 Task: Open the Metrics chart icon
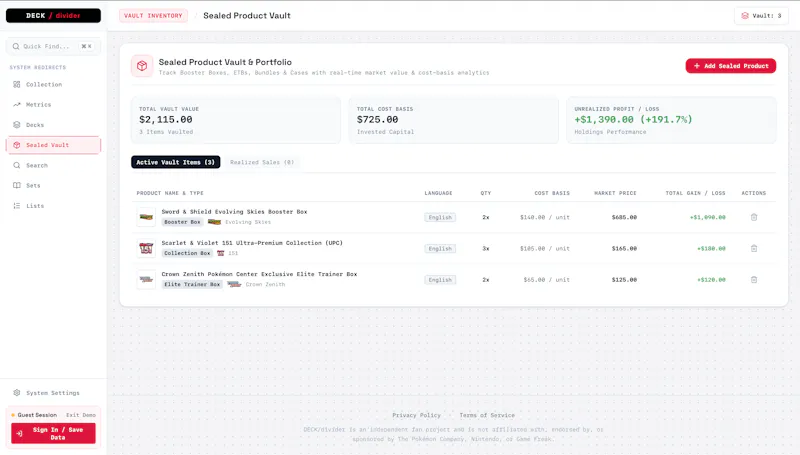click(17, 105)
